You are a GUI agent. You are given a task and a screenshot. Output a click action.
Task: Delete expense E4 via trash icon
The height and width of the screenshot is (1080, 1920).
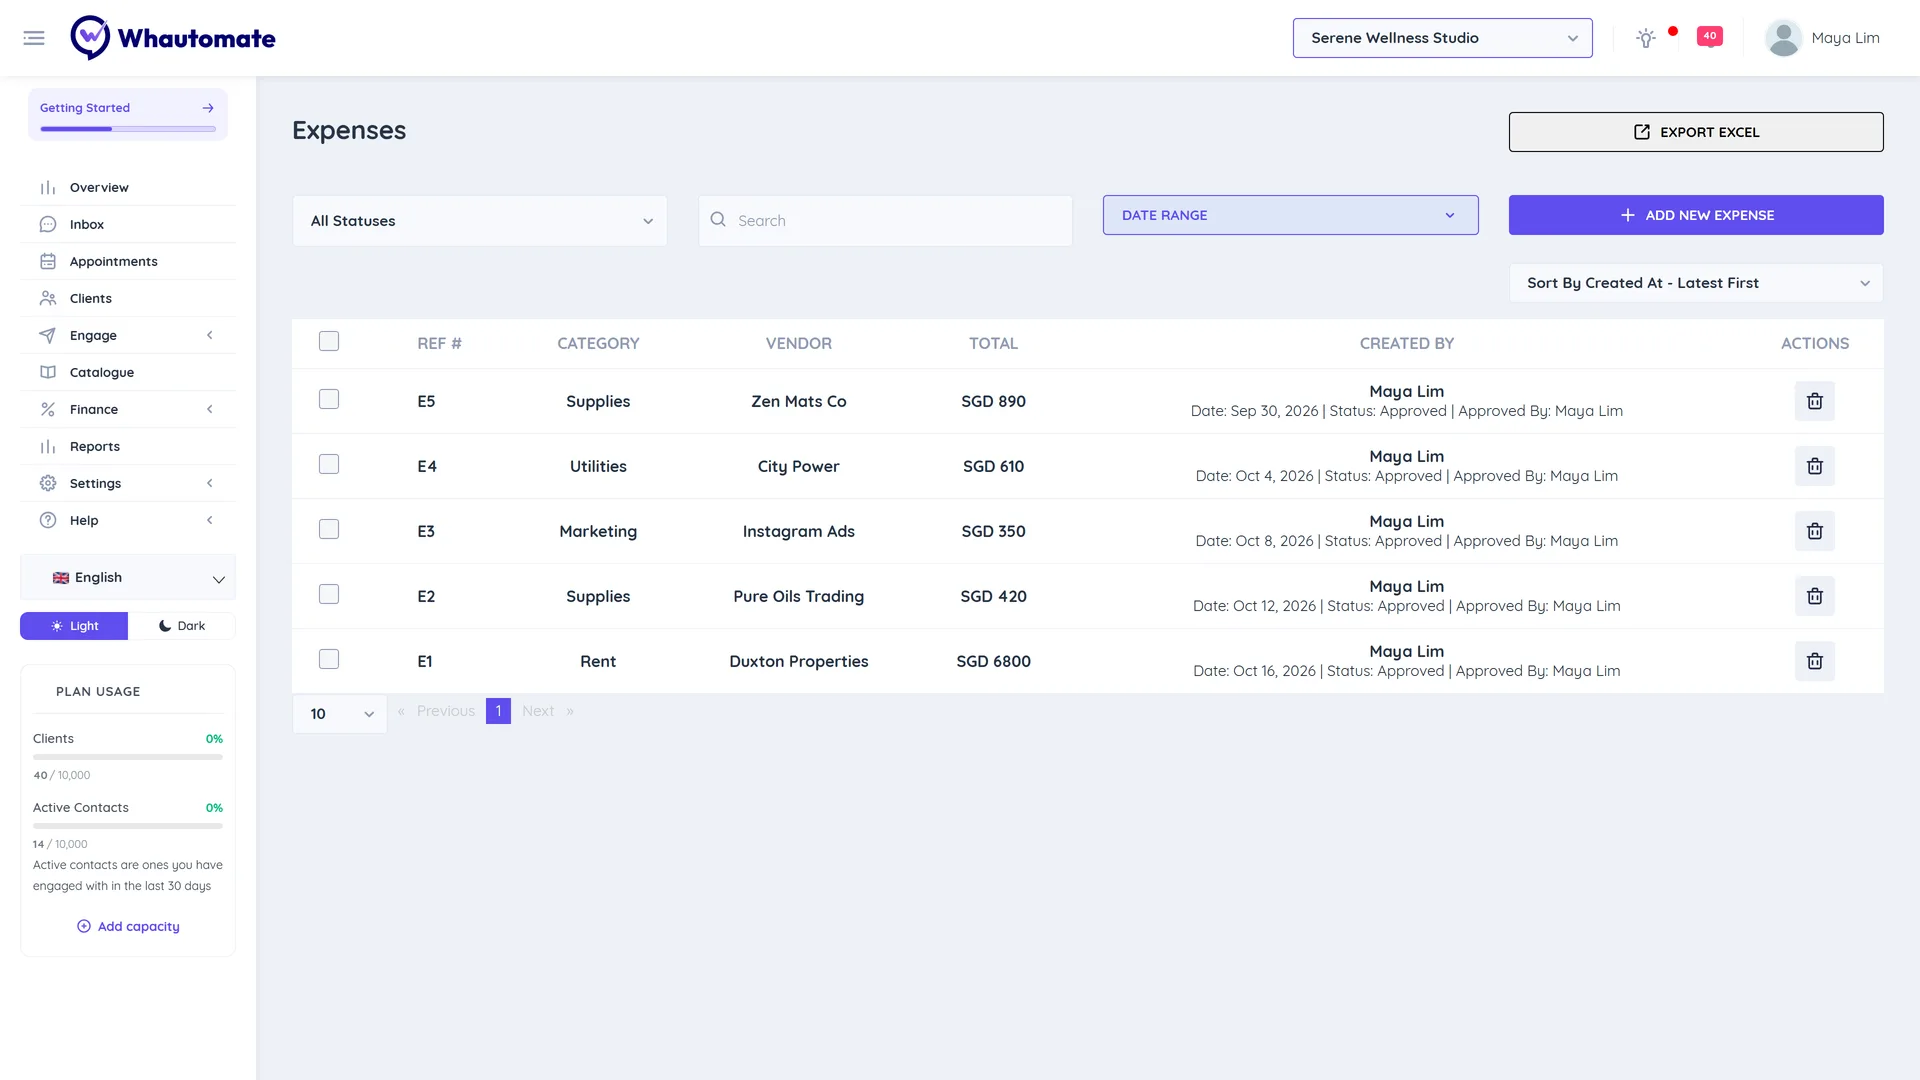(1814, 466)
